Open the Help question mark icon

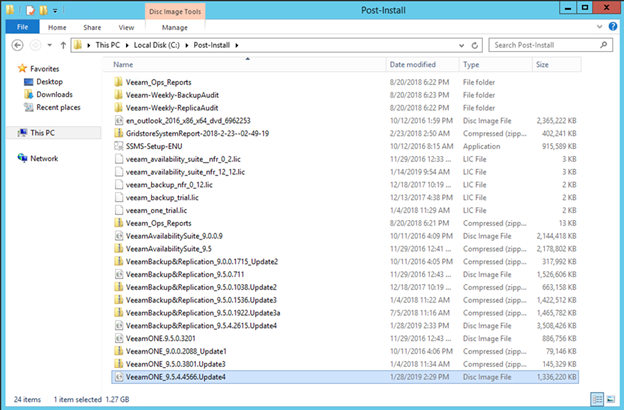pyautogui.click(x=613, y=27)
